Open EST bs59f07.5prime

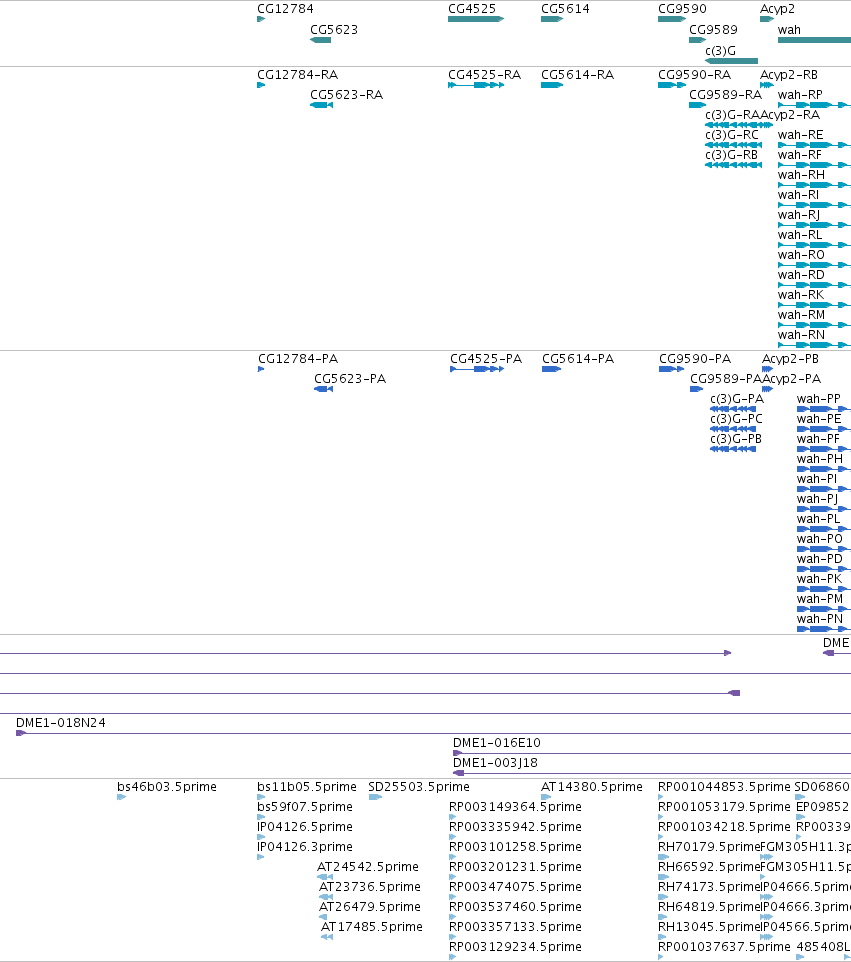(305, 806)
